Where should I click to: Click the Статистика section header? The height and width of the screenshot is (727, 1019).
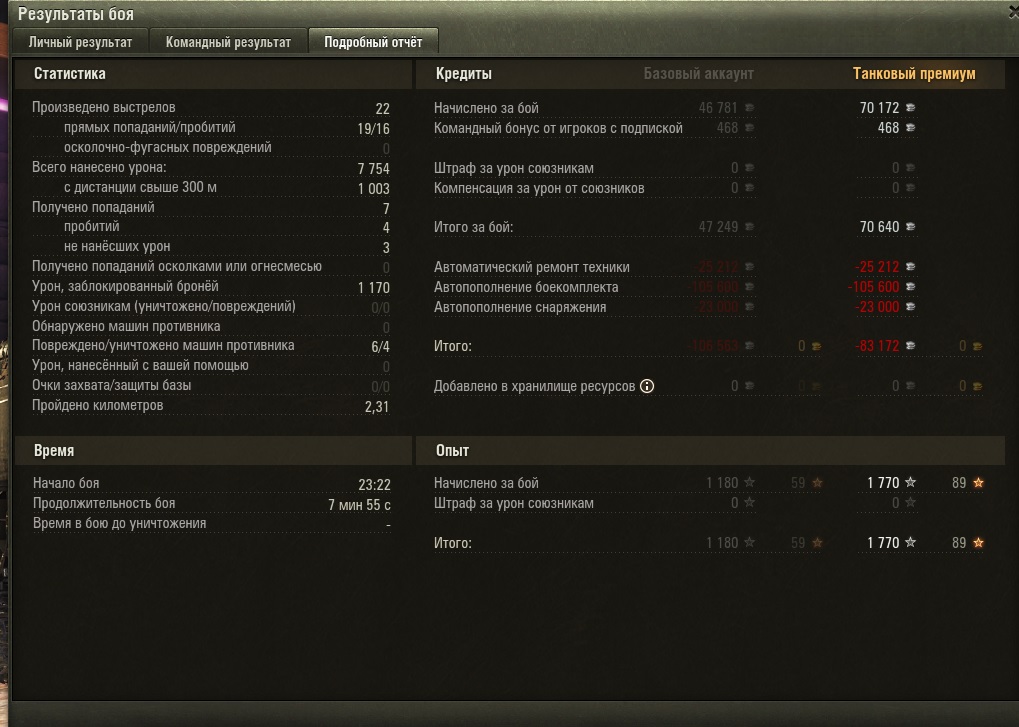tap(70, 73)
